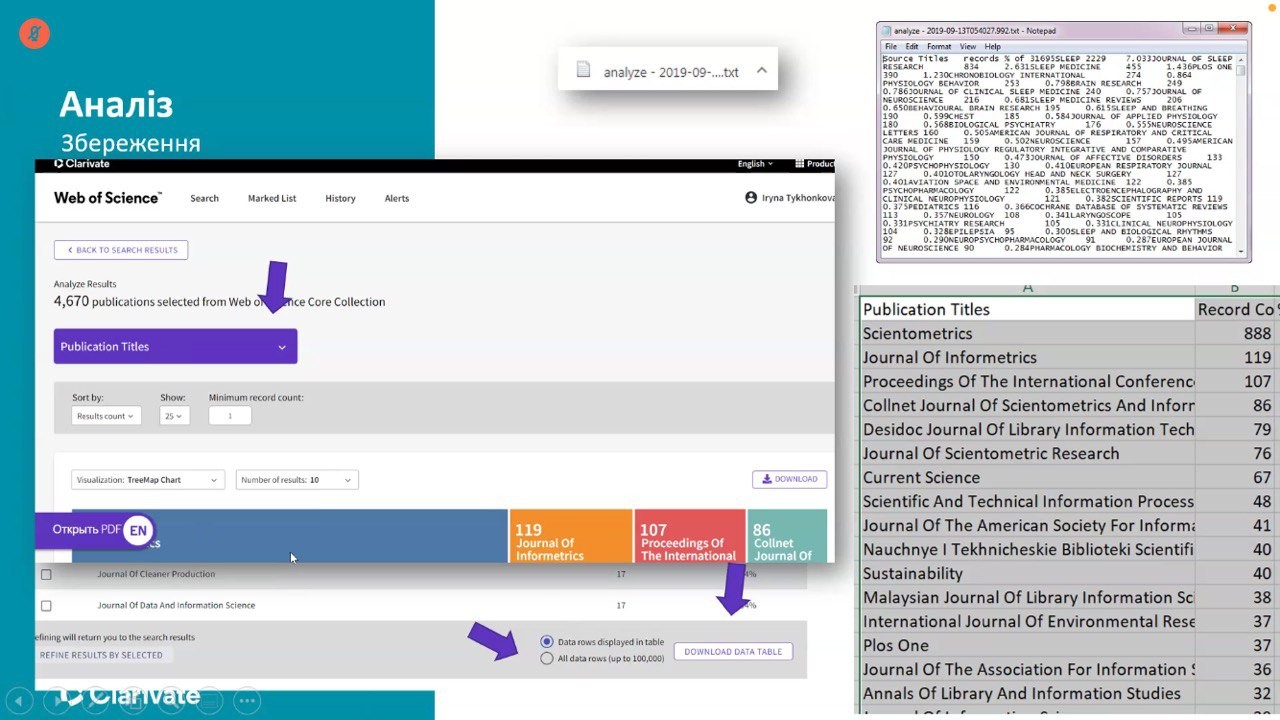Image resolution: width=1280 pixels, height=720 pixels.
Task: Click the Download chart button
Action: (789, 479)
